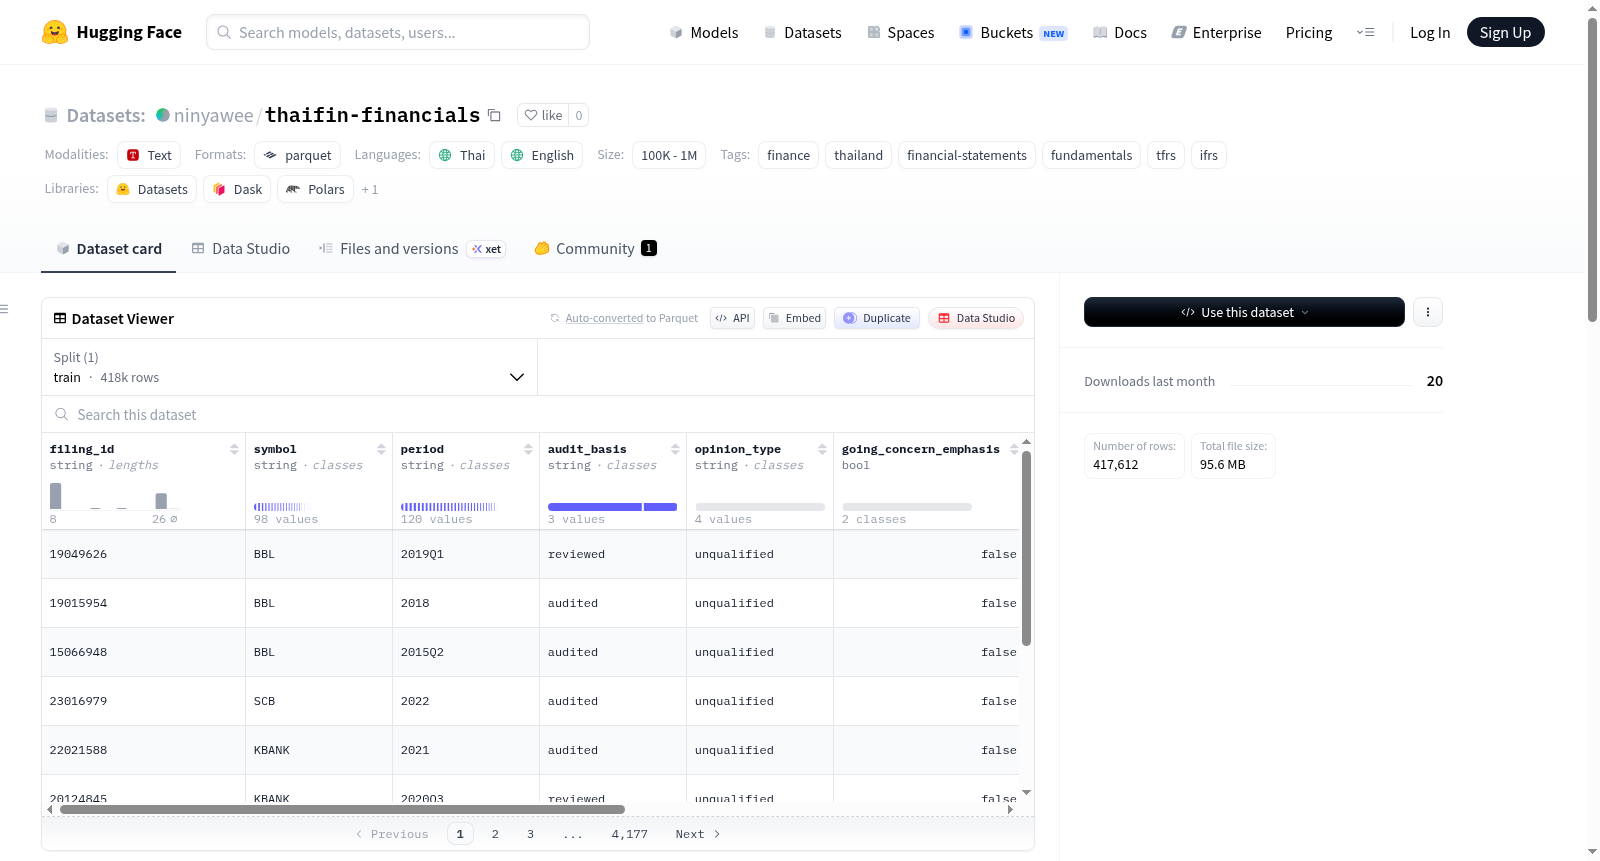Show the +1 additional libraries

(x=370, y=189)
